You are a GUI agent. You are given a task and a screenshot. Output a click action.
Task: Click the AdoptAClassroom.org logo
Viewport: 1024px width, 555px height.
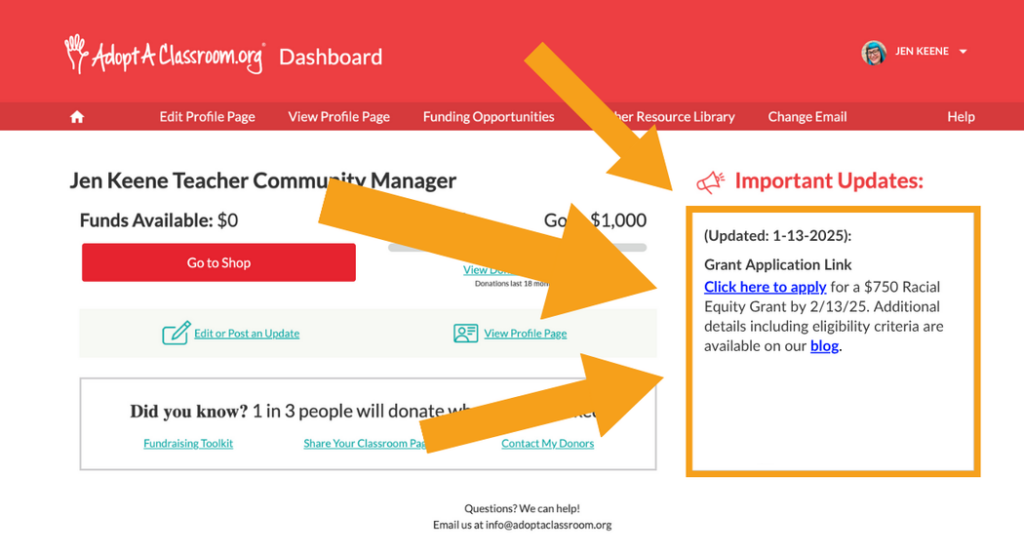coord(165,55)
